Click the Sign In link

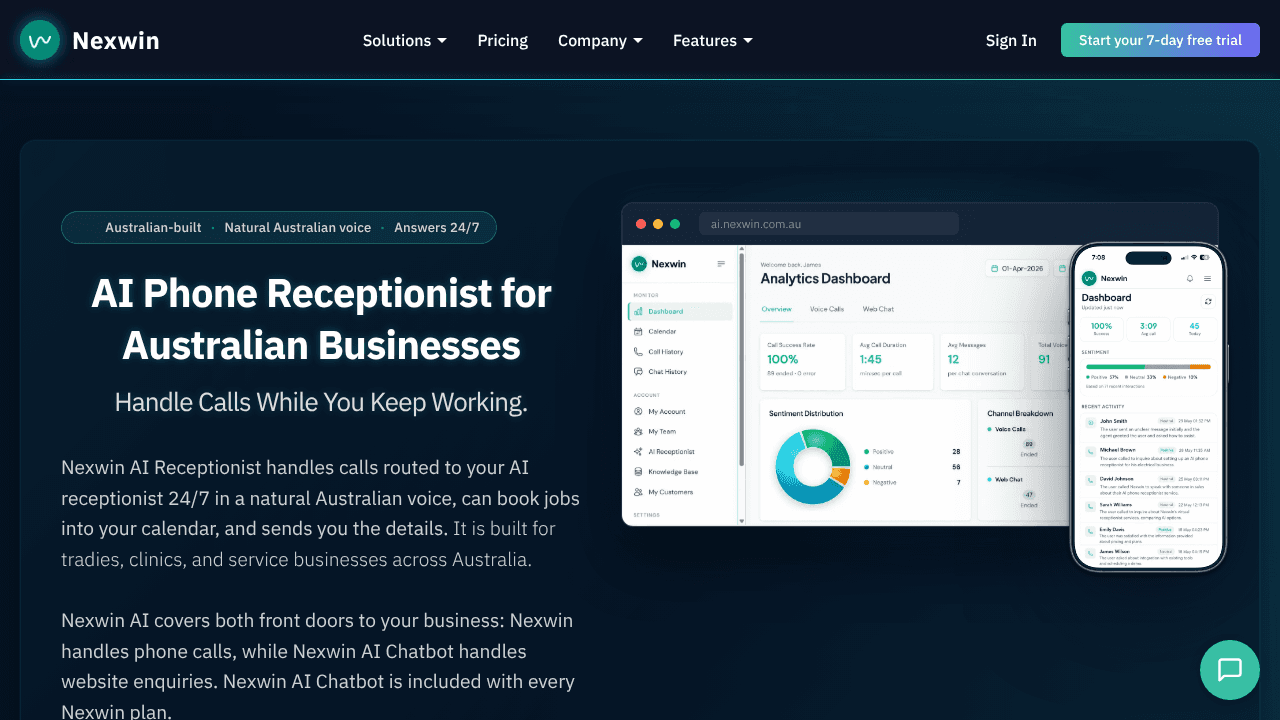click(1011, 40)
